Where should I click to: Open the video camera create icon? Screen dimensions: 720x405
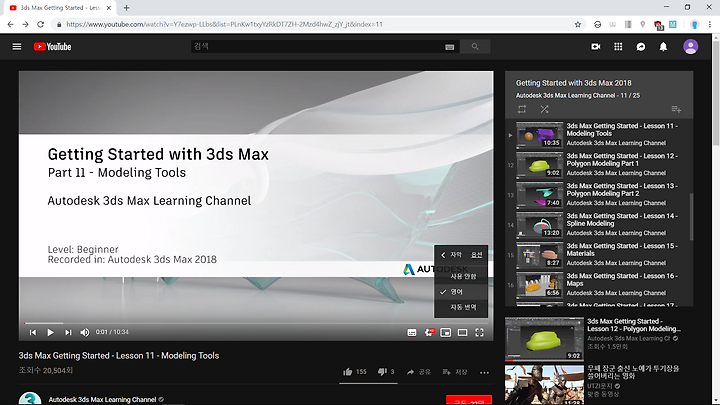click(x=596, y=46)
